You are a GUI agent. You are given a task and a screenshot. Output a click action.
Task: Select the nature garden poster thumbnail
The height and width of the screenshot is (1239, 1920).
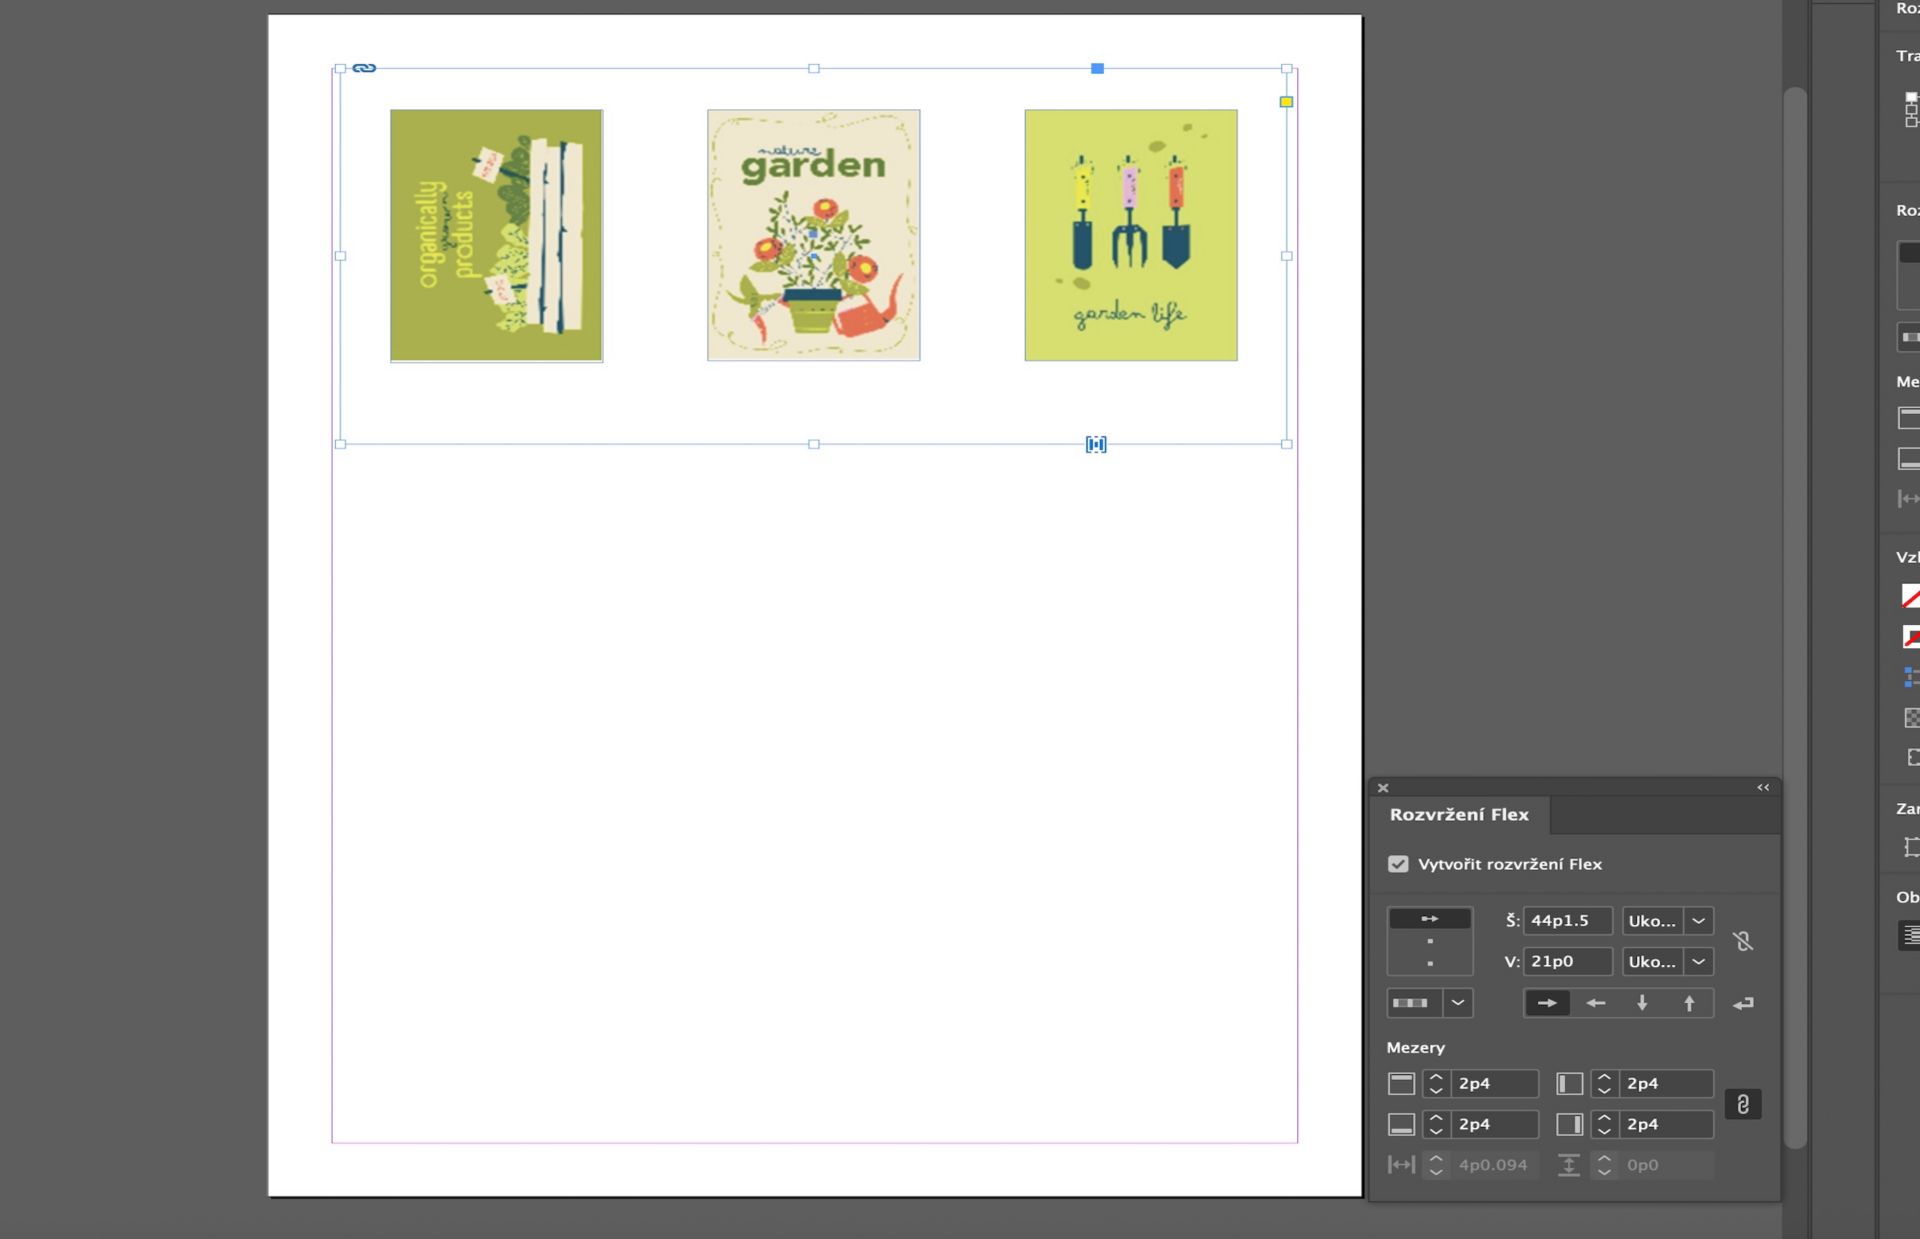tap(813, 235)
